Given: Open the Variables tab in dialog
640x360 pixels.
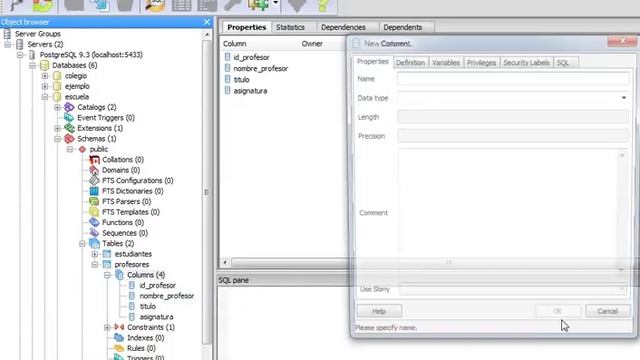Looking at the screenshot, I should [x=446, y=62].
